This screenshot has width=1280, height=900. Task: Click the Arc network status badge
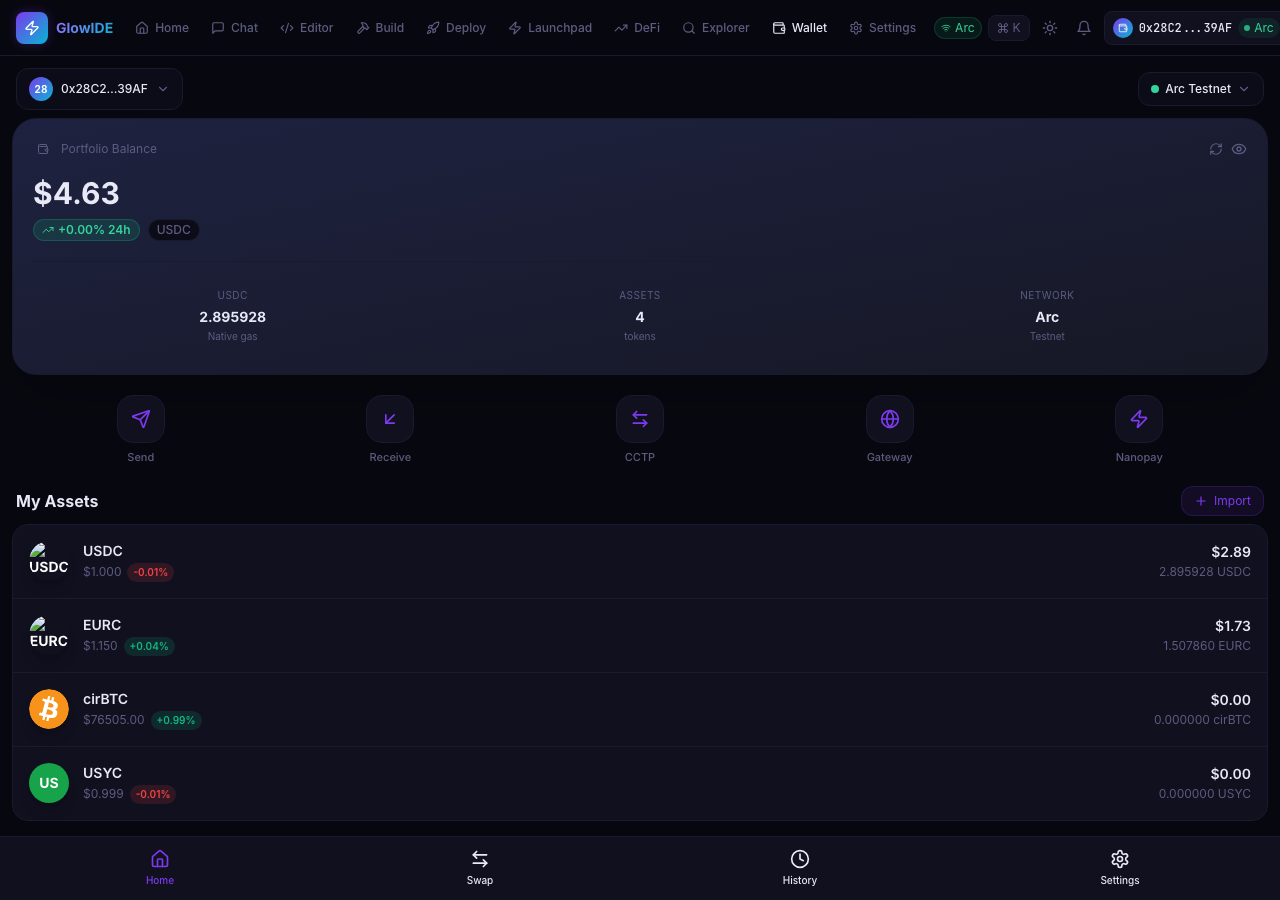pos(958,28)
